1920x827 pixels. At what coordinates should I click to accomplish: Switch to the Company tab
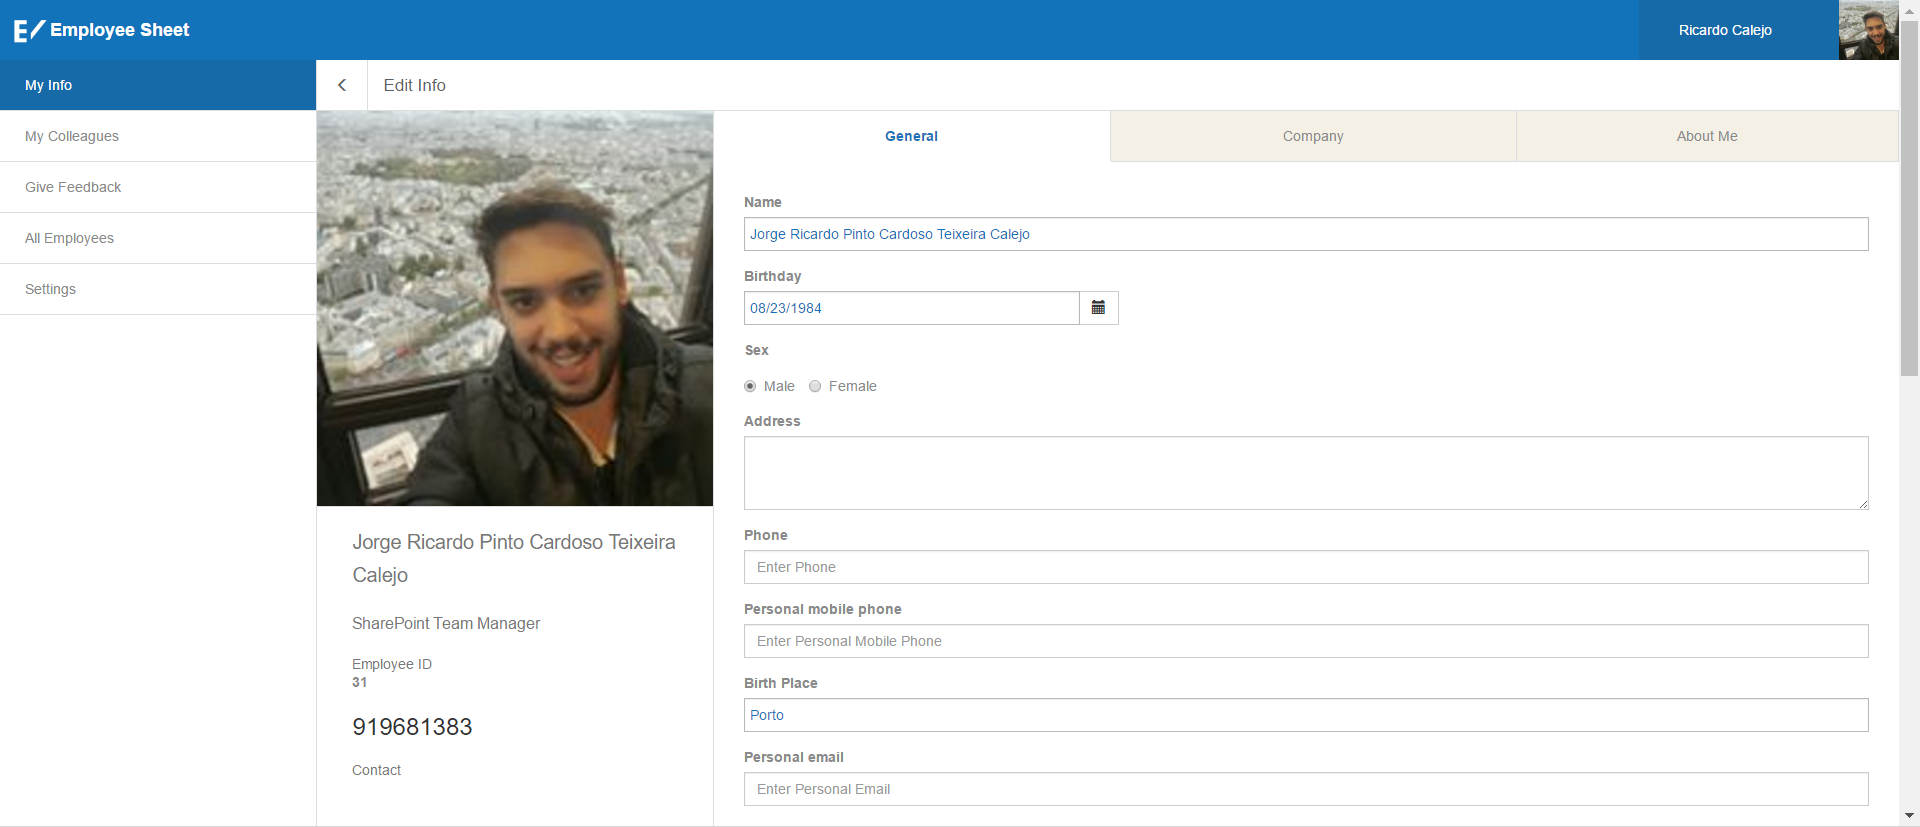coord(1313,136)
